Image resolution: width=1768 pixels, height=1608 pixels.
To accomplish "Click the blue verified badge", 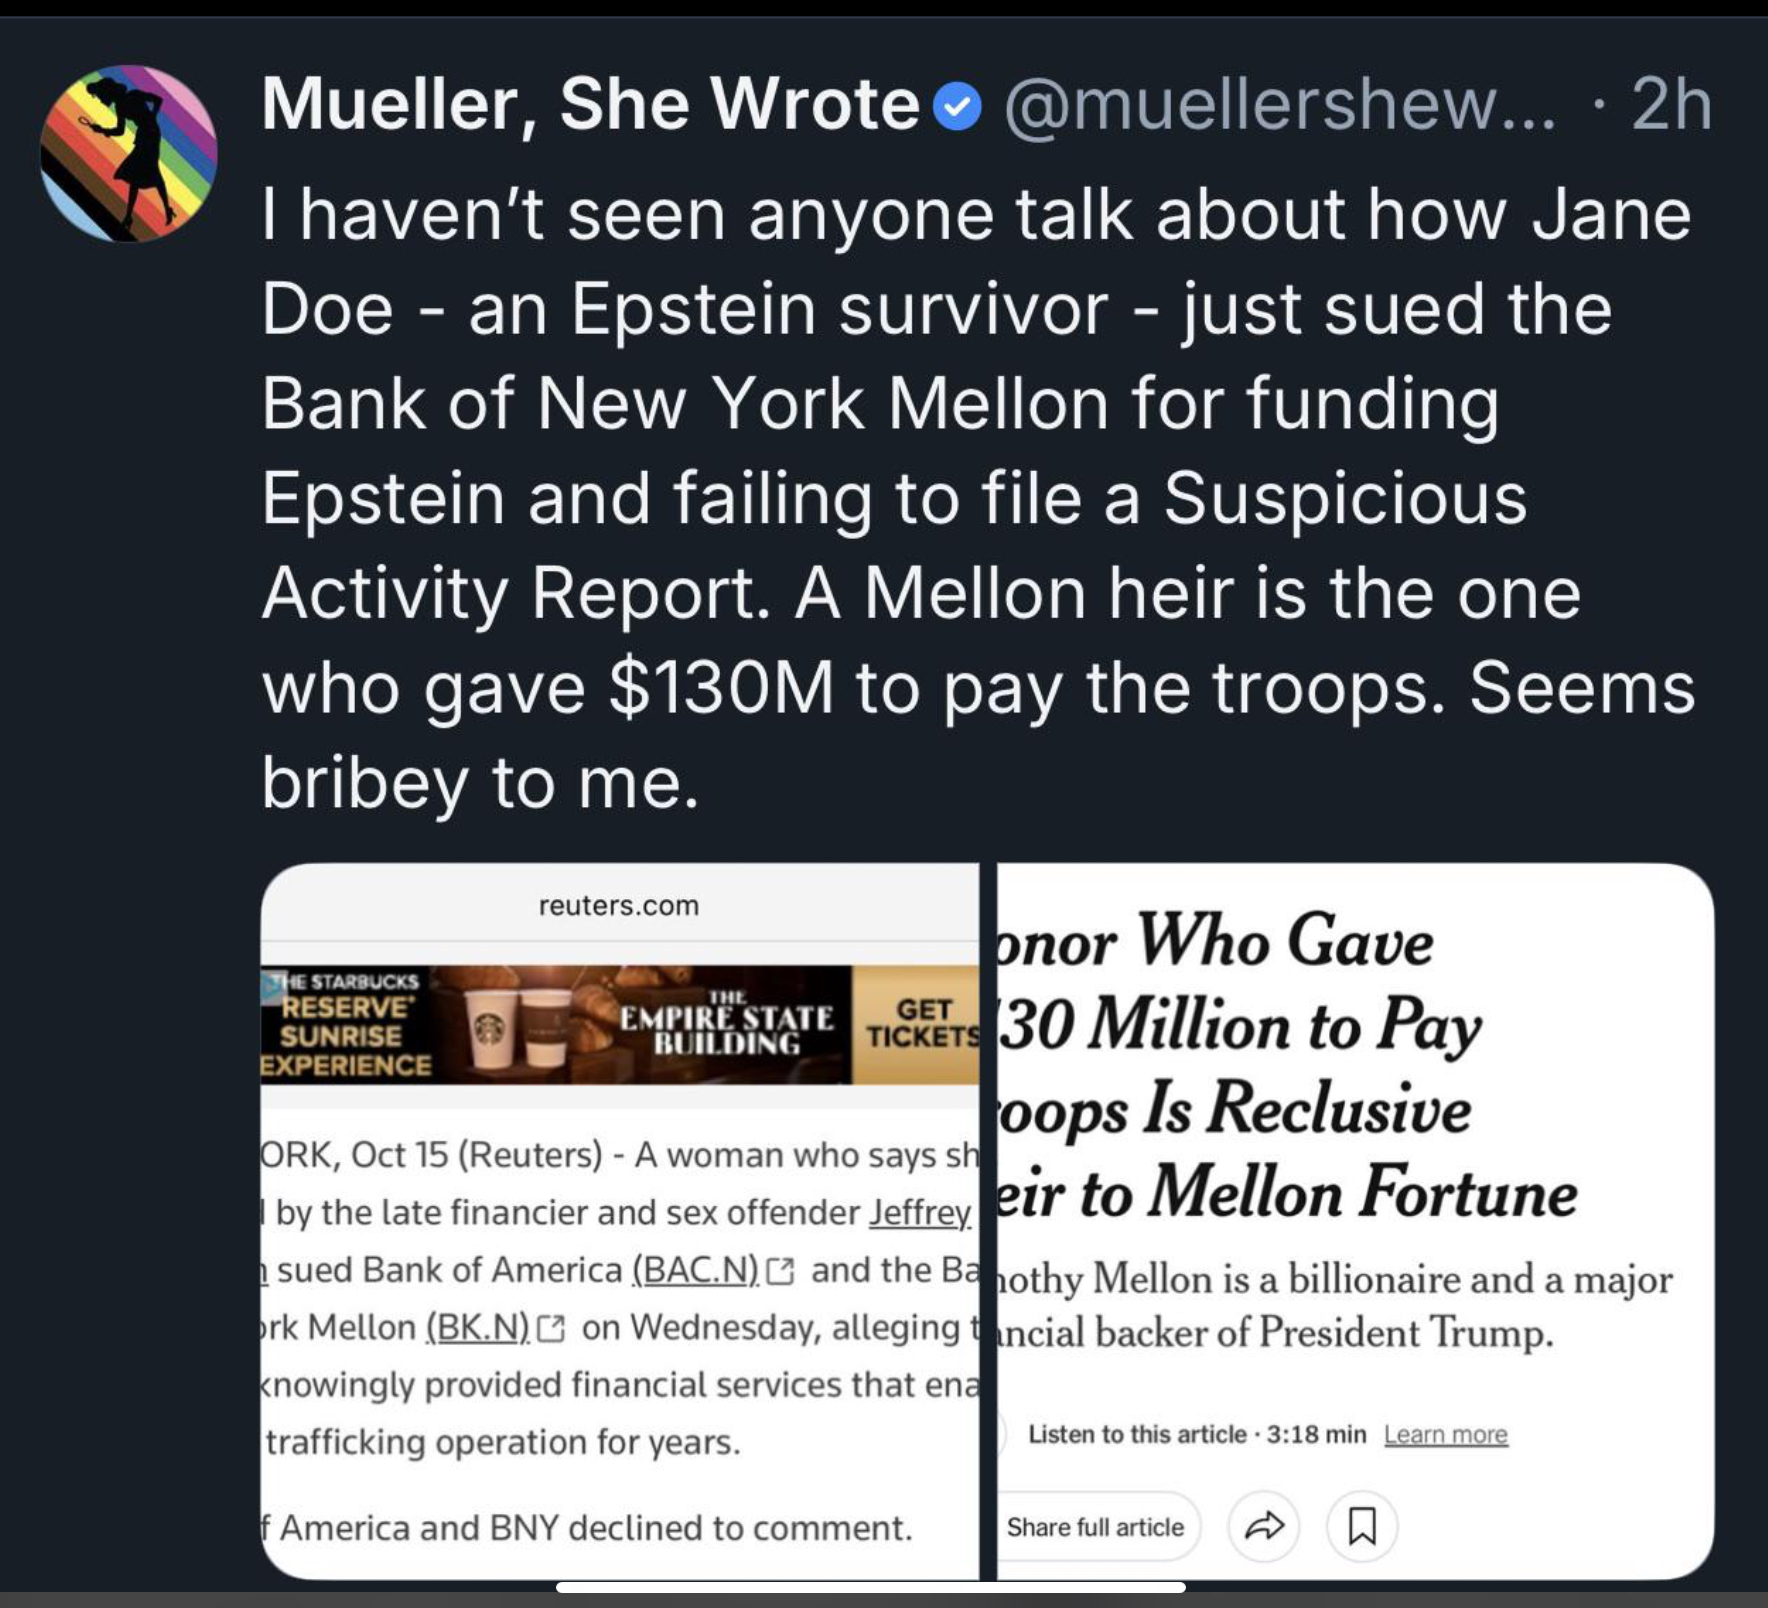I will coord(958,106).
